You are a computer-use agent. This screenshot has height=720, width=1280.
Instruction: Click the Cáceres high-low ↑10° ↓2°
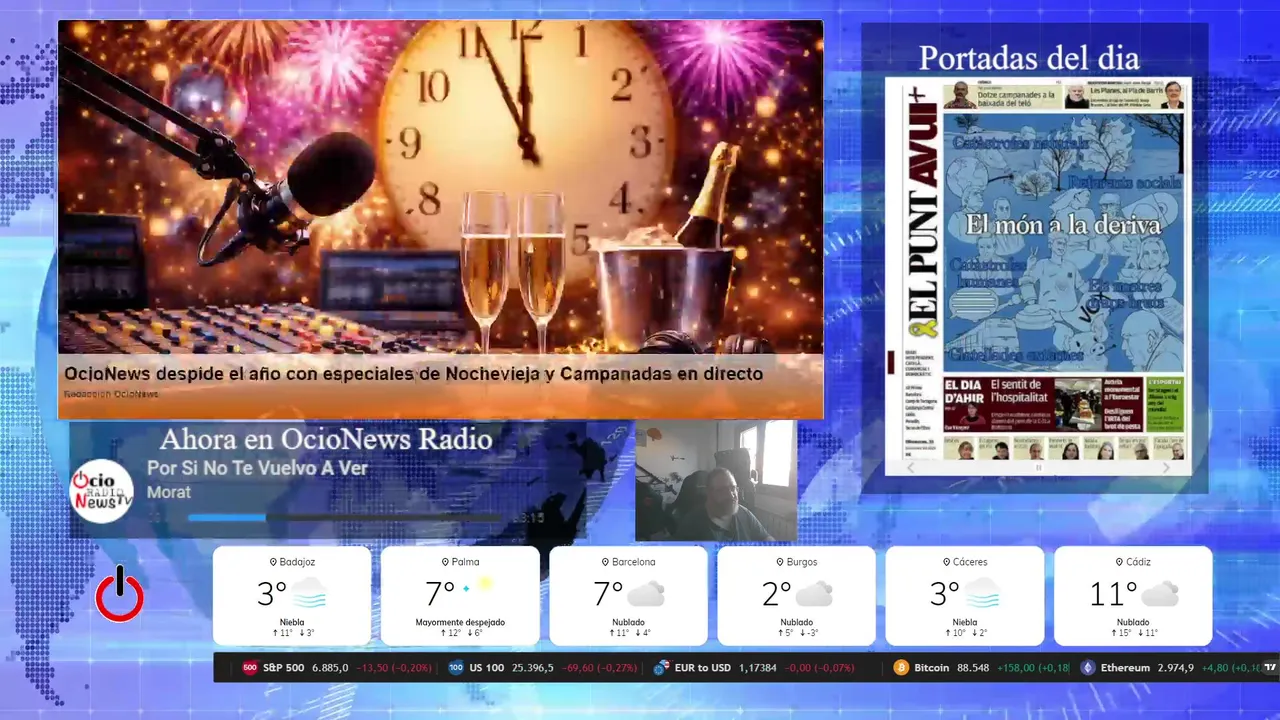click(964, 633)
